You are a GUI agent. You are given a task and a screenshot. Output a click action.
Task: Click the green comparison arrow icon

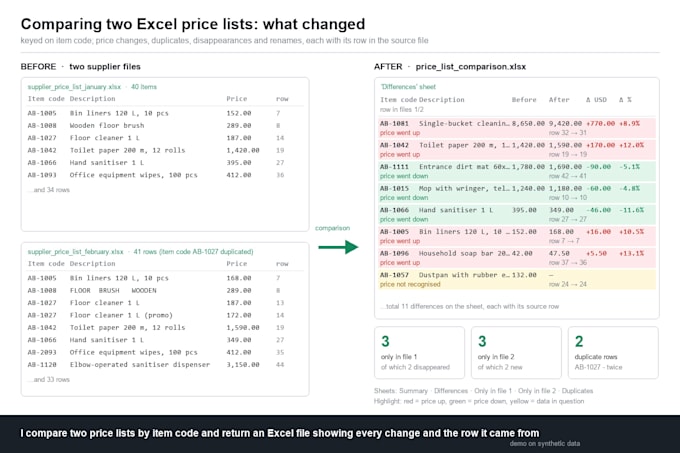coord(338,248)
